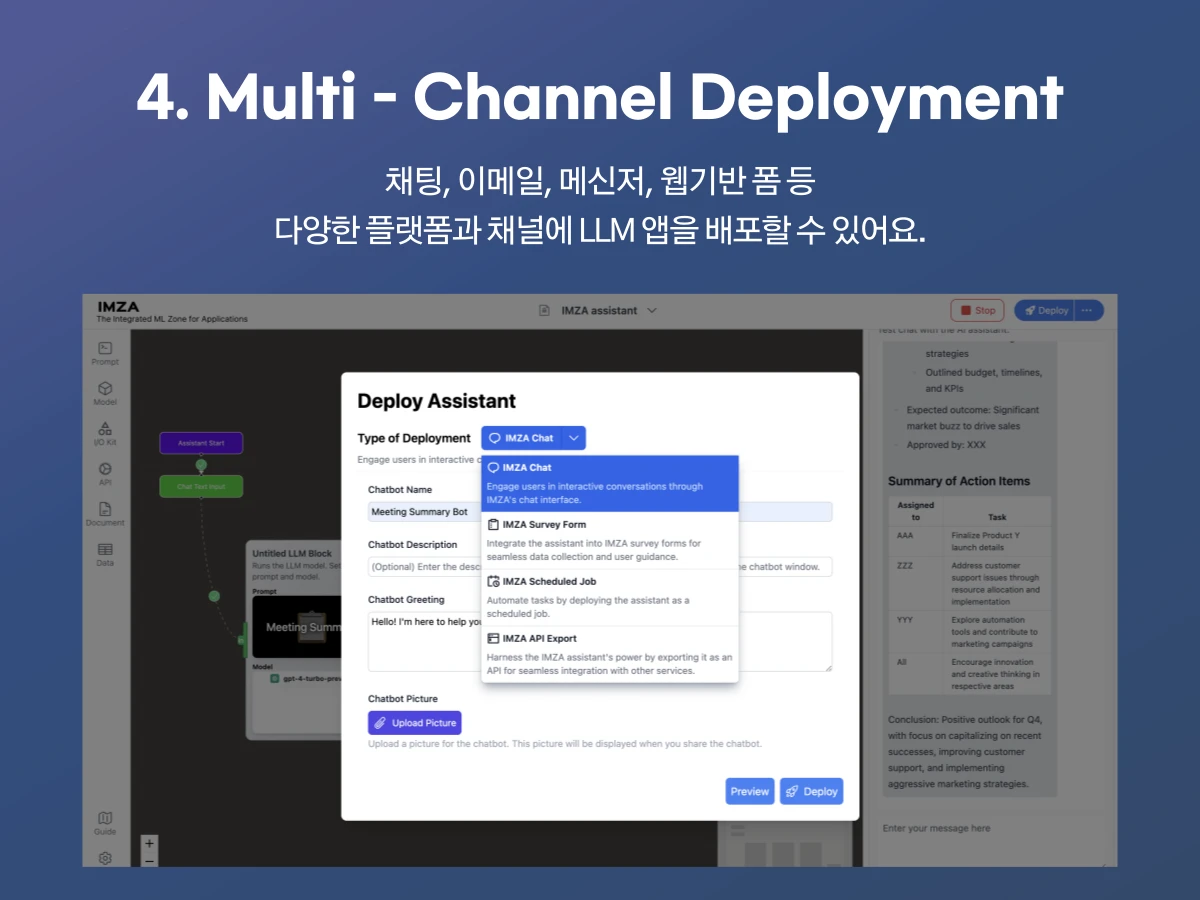Toggle the deployment type chevron arrow
This screenshot has width=1200, height=900.
pyautogui.click(x=574, y=438)
